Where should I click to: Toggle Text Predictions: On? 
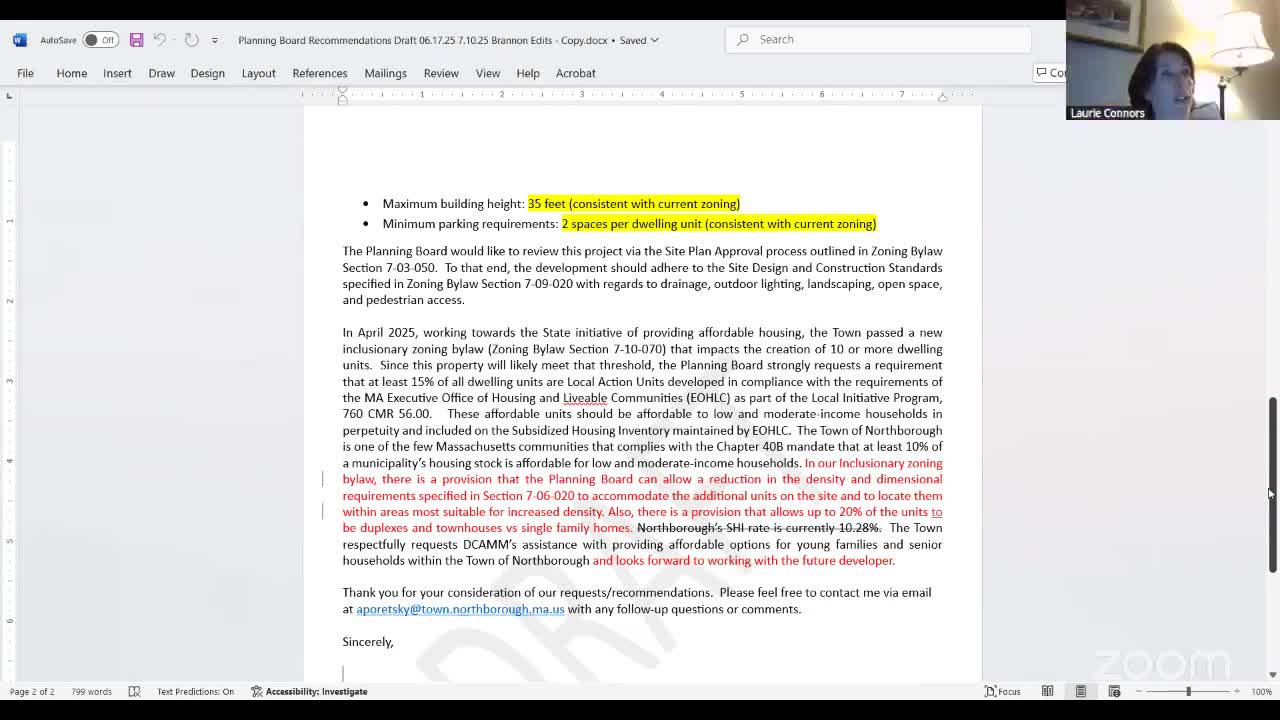pos(195,691)
